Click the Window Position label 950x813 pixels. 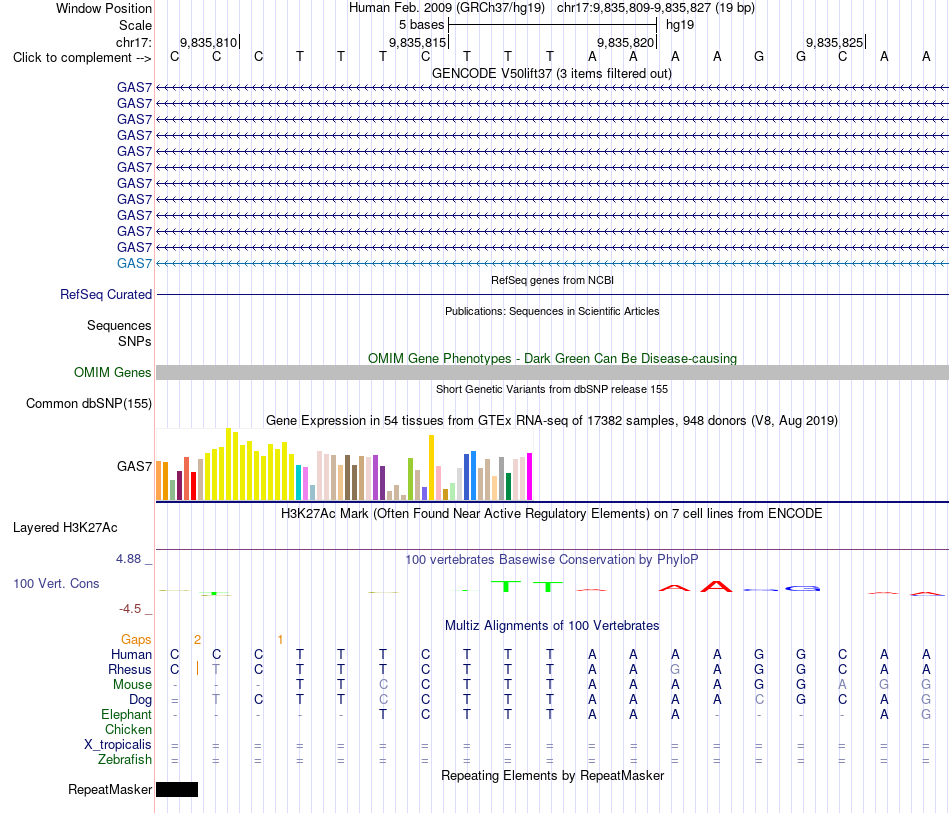click(104, 8)
